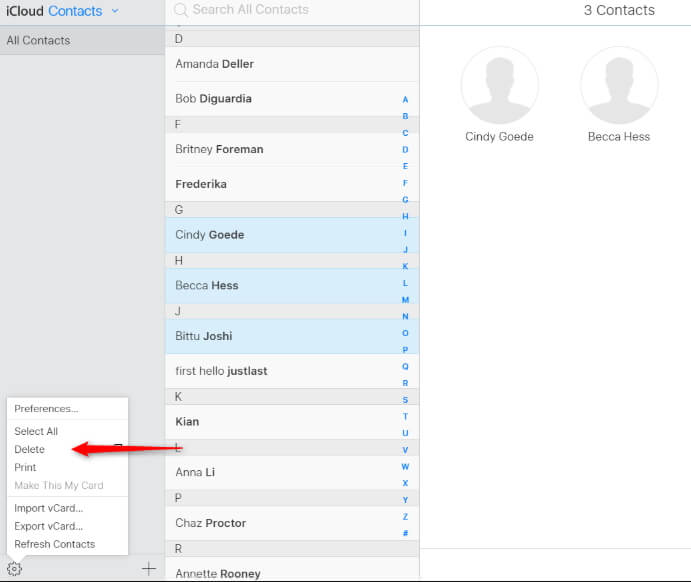Screen dimensions: 691x582
Task: Click the 3 Contacts header text
Action: click(x=619, y=10)
